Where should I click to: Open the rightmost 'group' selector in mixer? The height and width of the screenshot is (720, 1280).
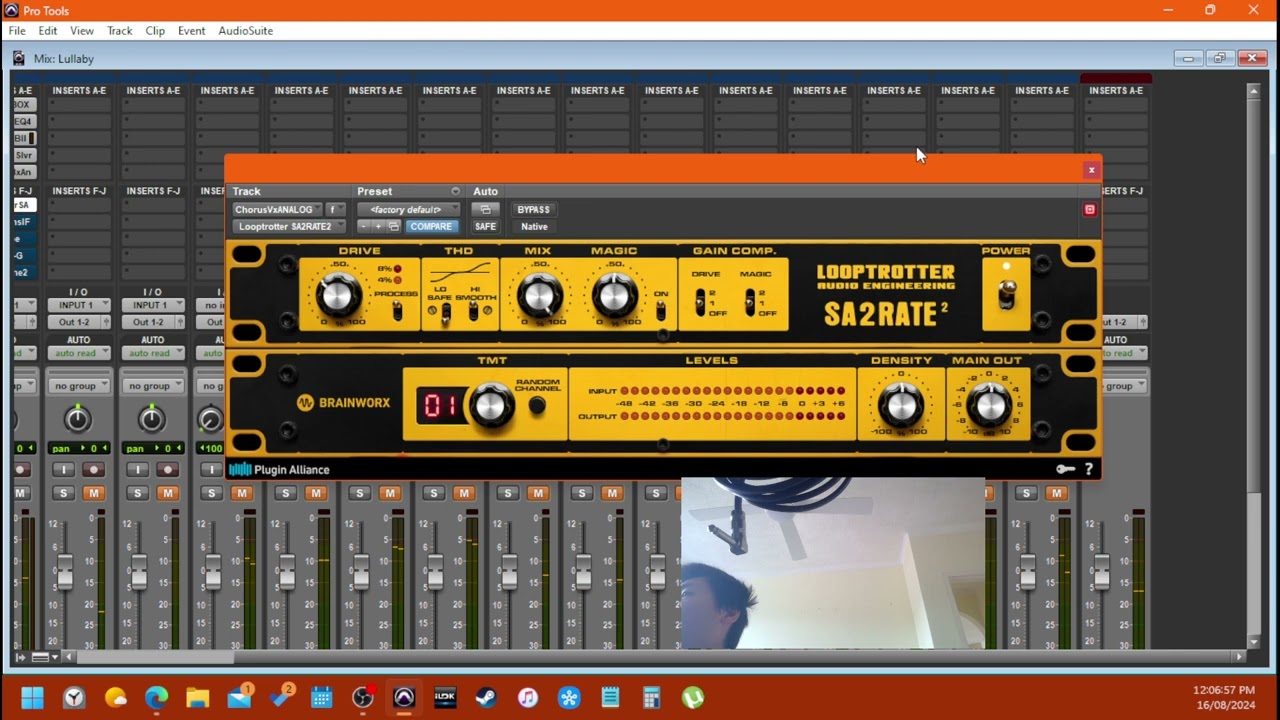tap(1124, 386)
